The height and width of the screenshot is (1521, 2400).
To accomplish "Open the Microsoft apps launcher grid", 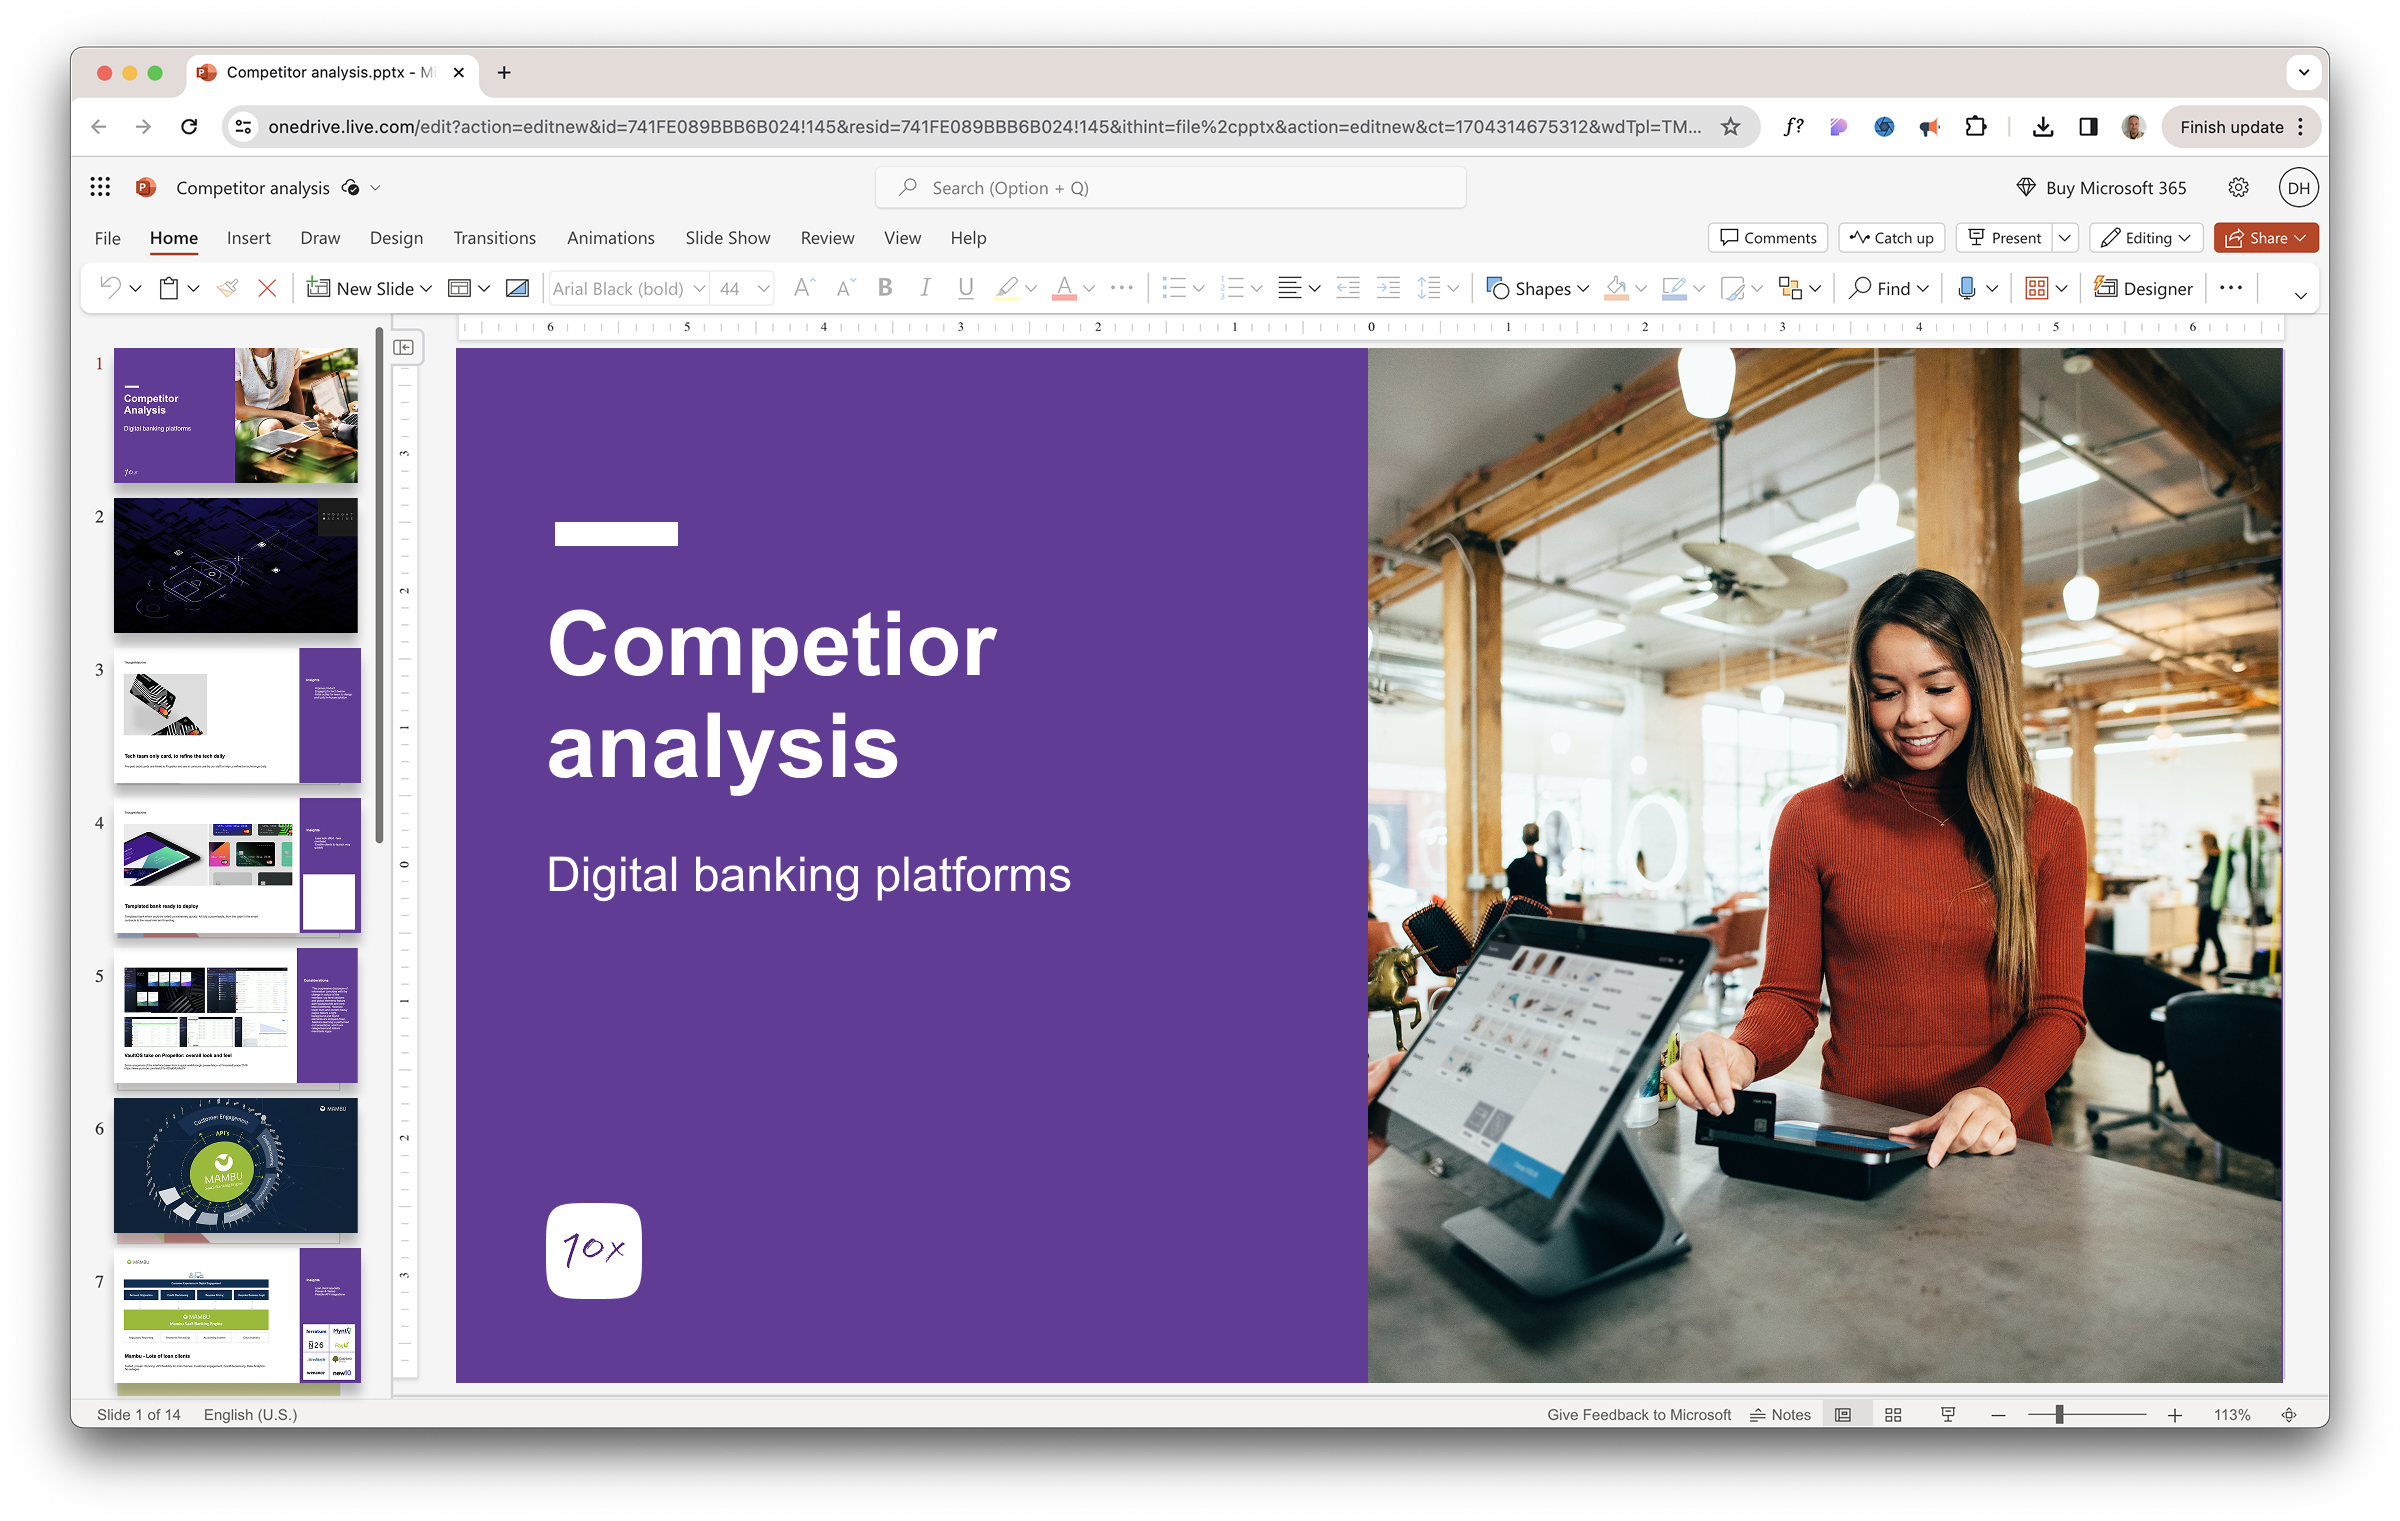I will pos(100,187).
